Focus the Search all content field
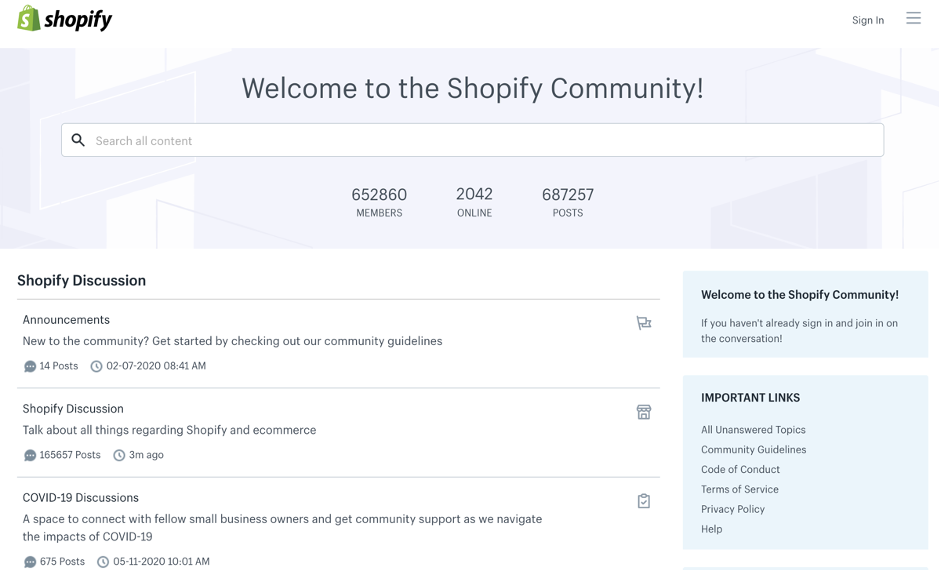 coord(472,140)
